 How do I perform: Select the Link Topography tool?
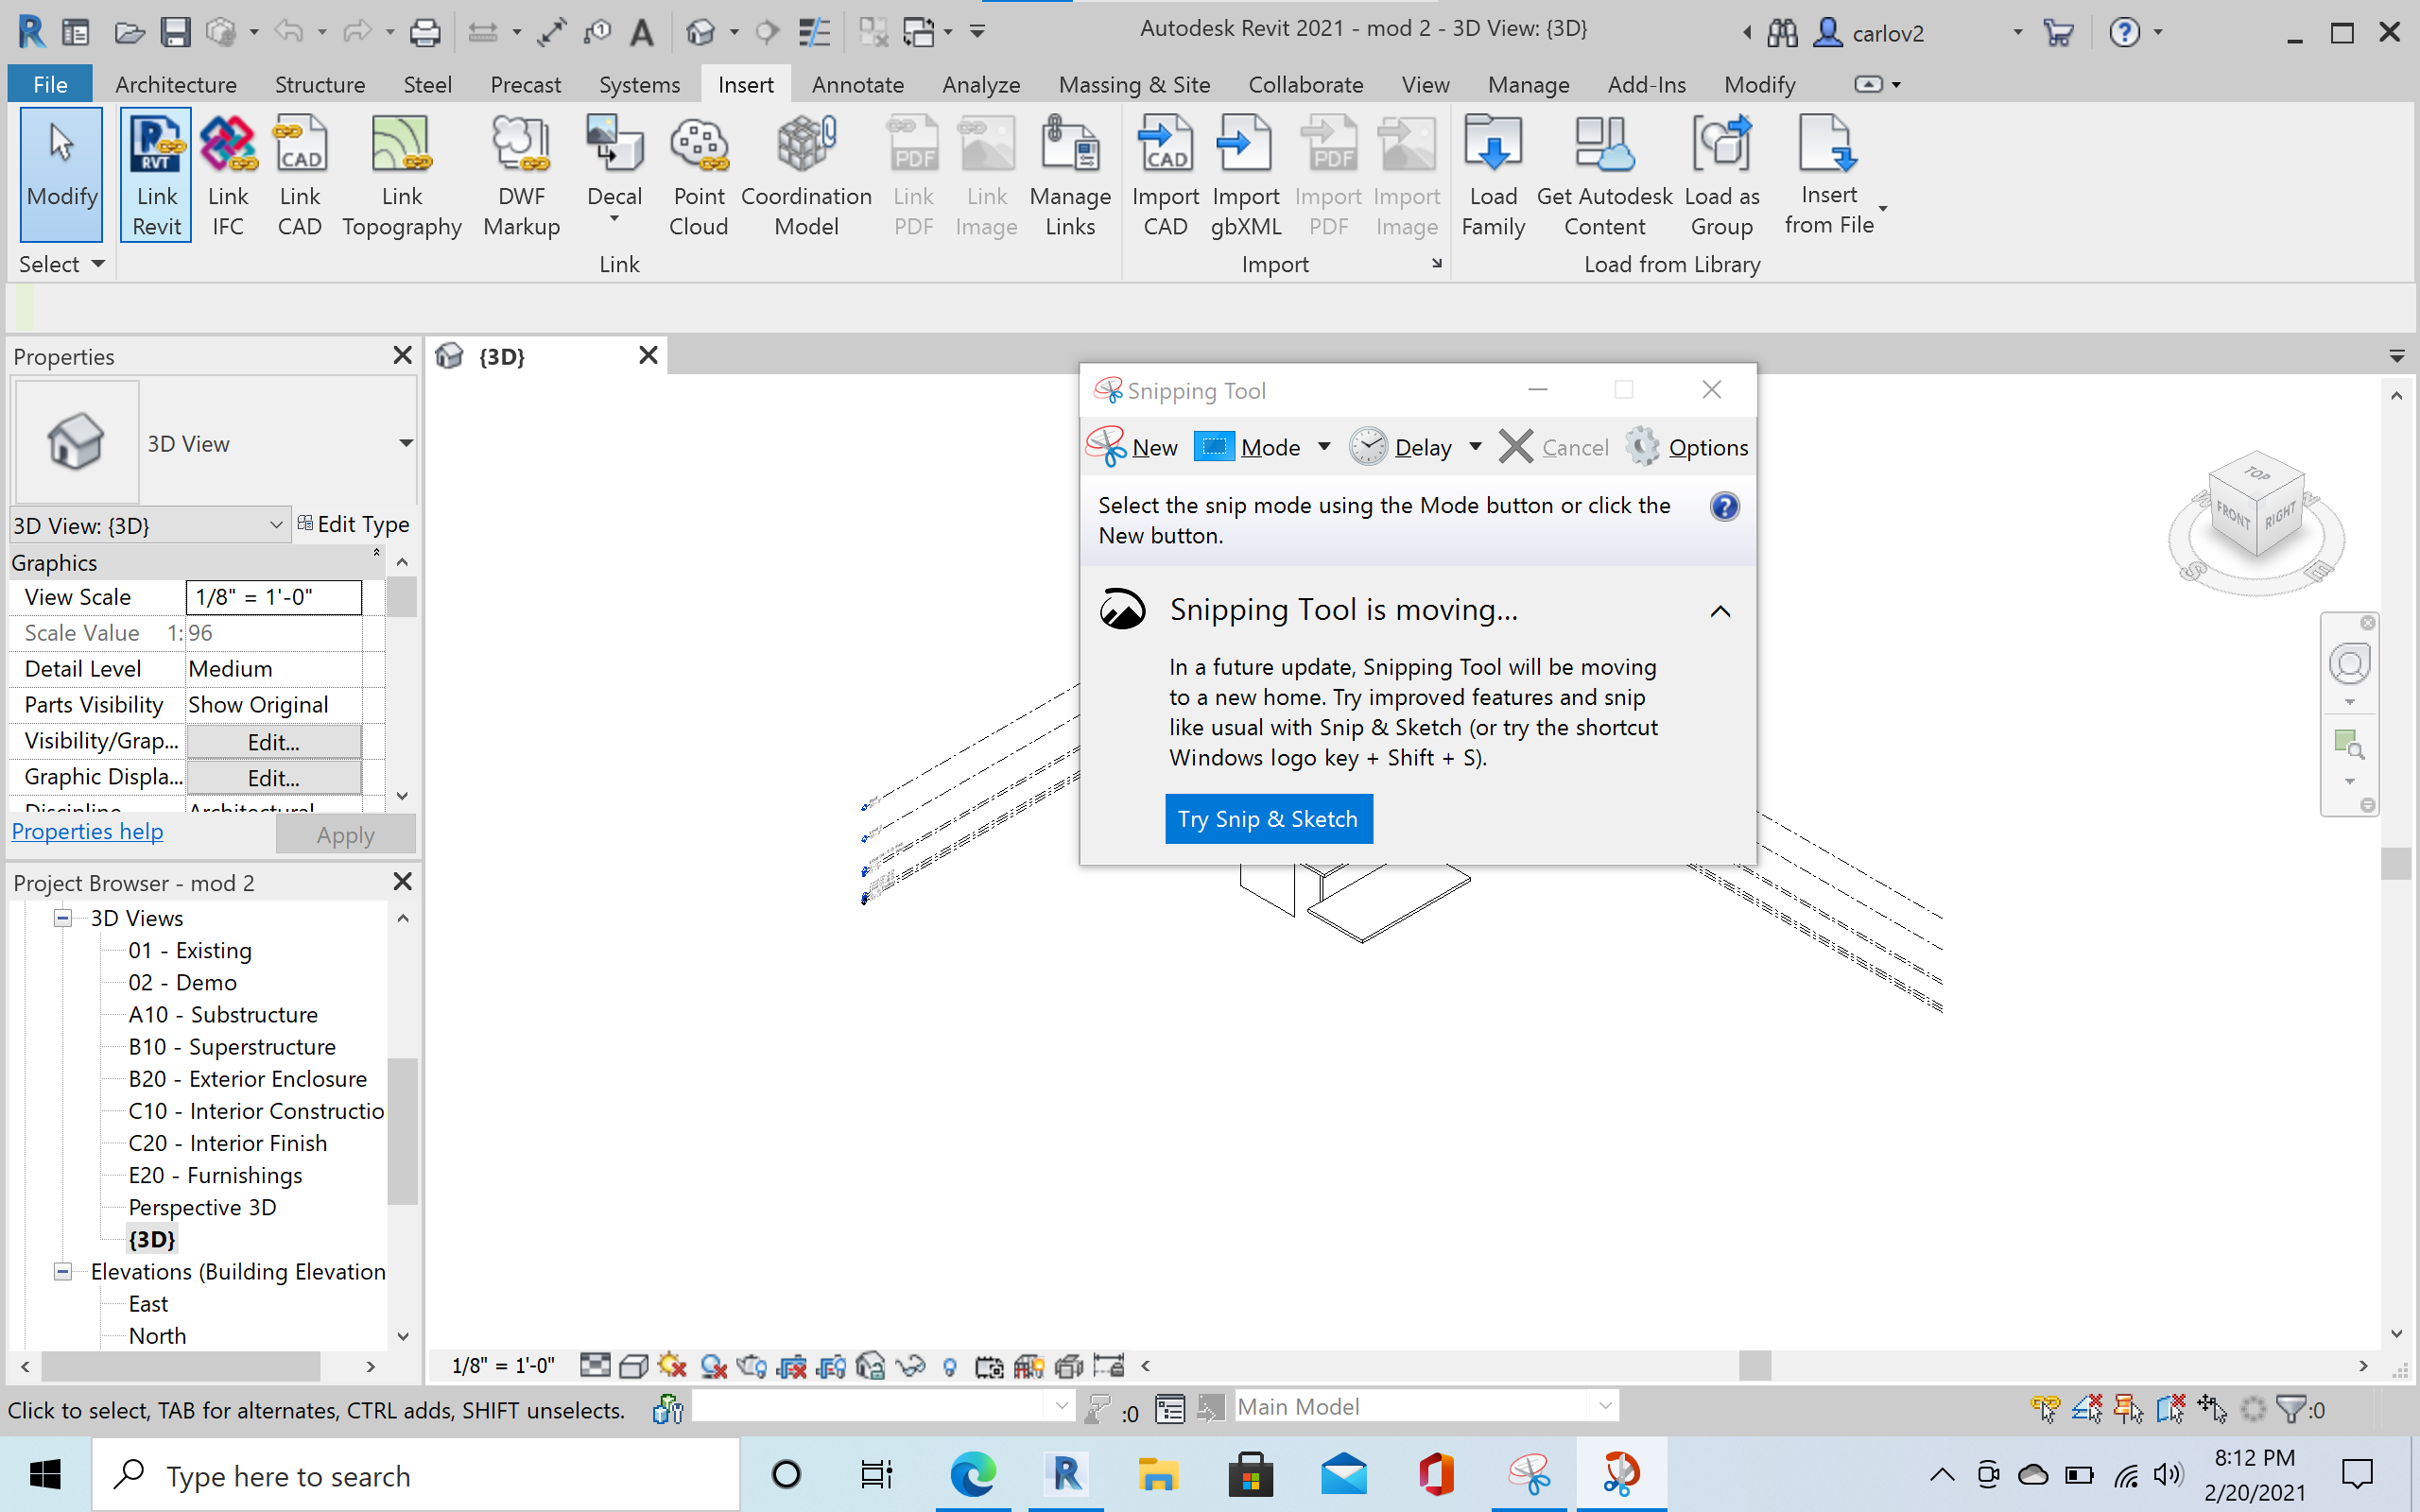coord(401,175)
